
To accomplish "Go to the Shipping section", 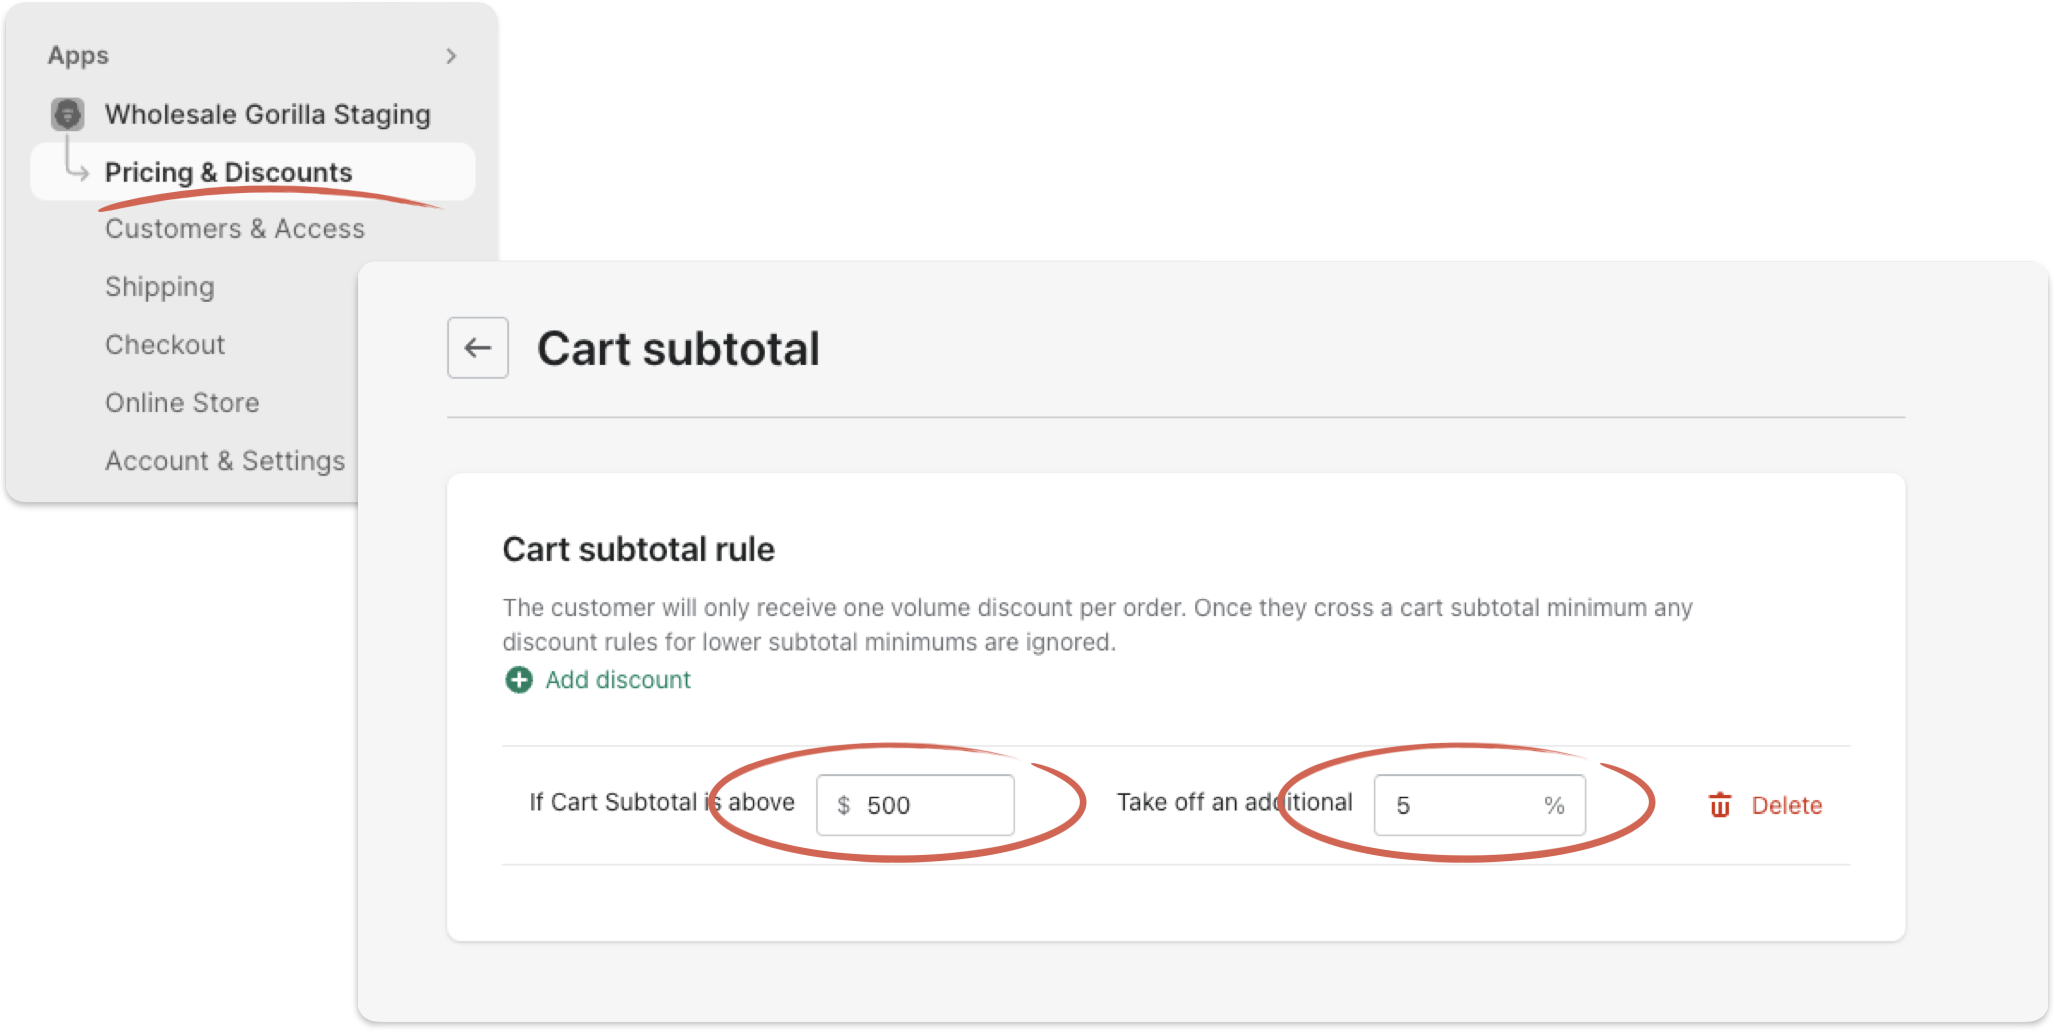I will point(160,287).
